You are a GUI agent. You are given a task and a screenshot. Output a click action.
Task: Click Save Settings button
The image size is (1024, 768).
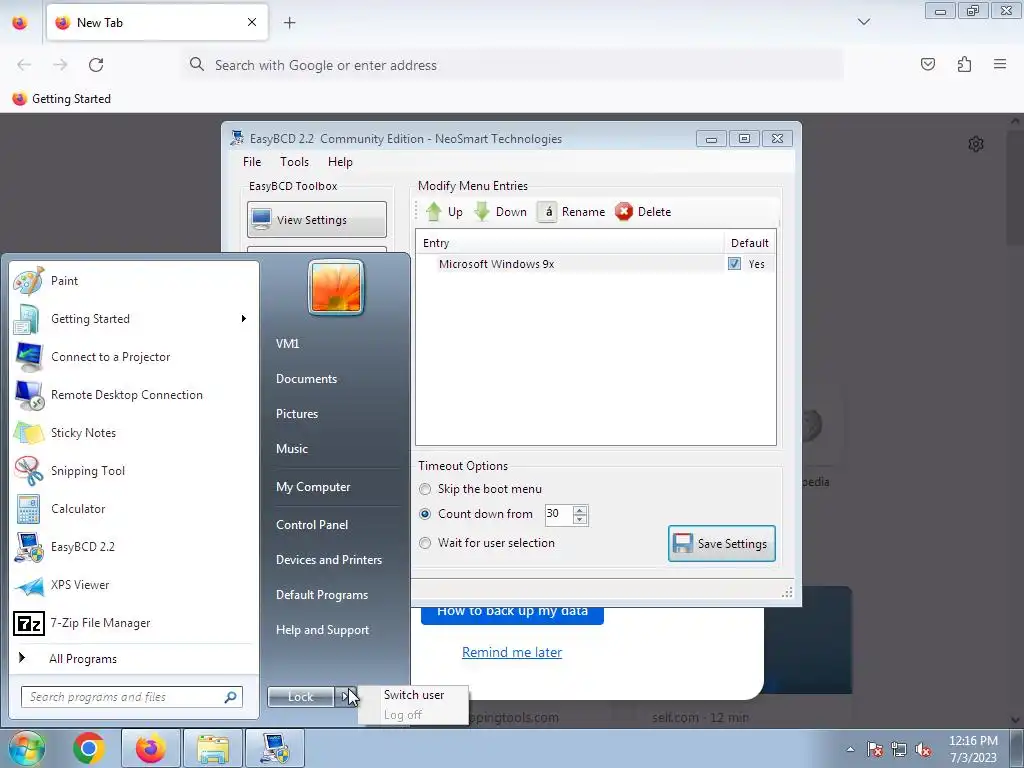(722, 543)
